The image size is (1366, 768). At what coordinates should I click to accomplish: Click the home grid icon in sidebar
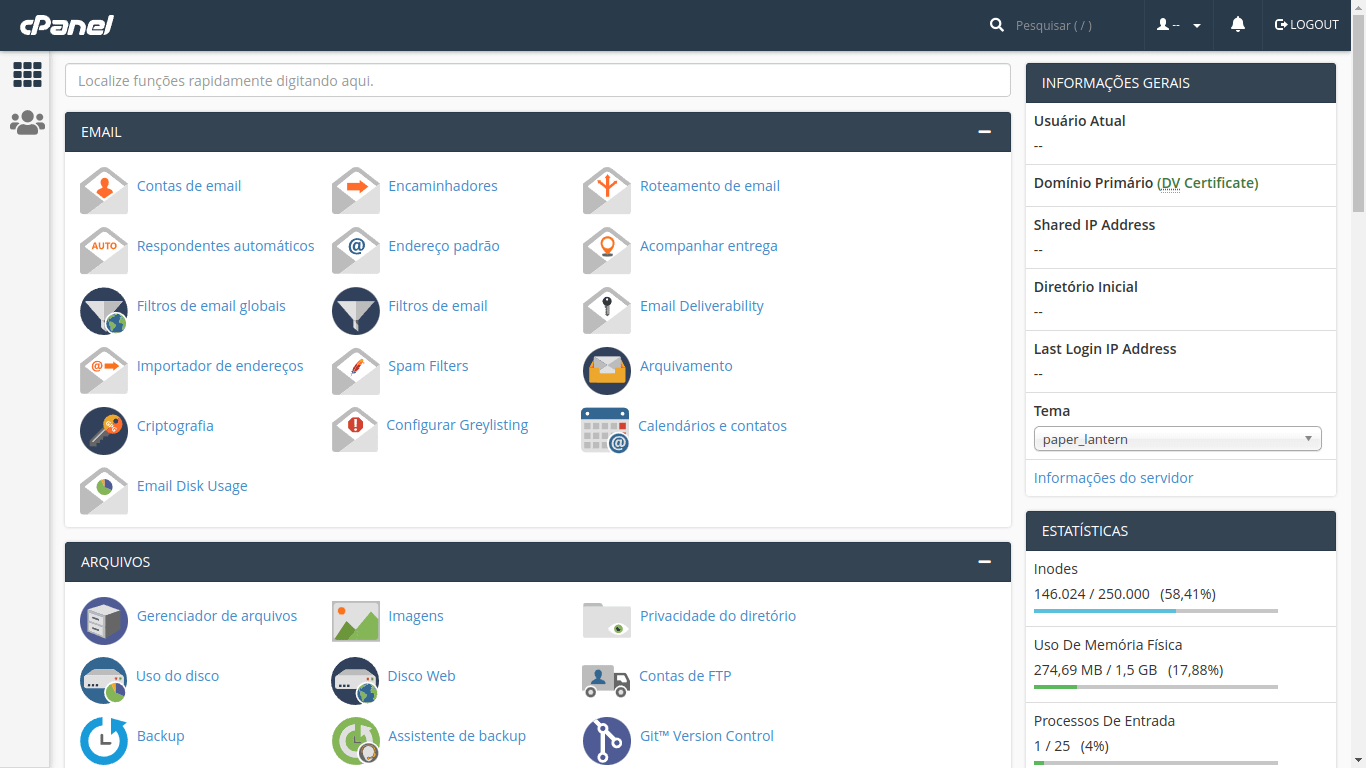tap(27, 74)
